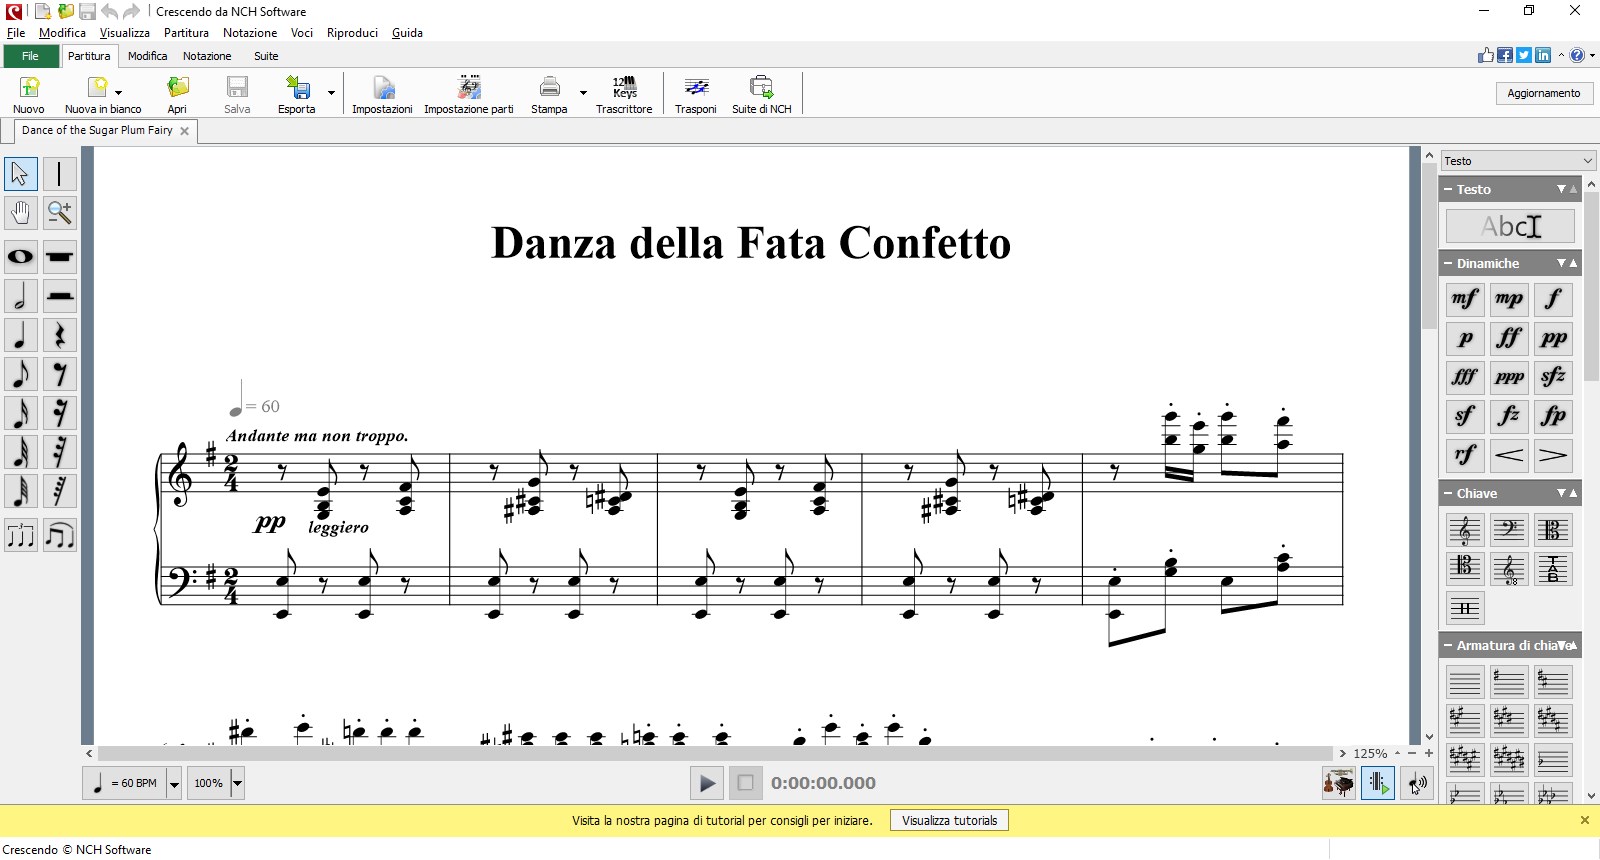The image size is (1600, 860).
Task: Open the Guida menu
Action: click(x=407, y=33)
